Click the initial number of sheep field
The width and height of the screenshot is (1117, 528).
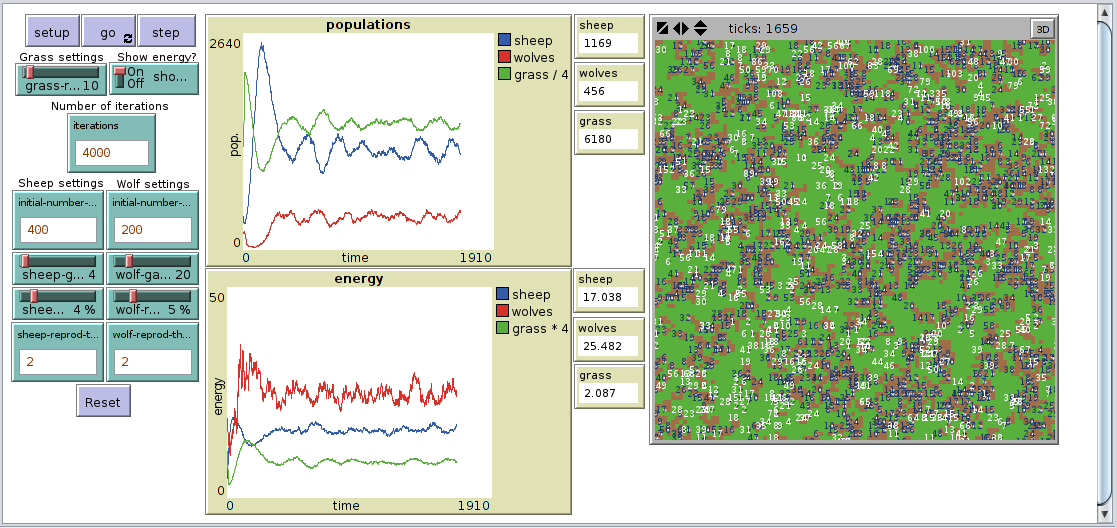coord(57,231)
